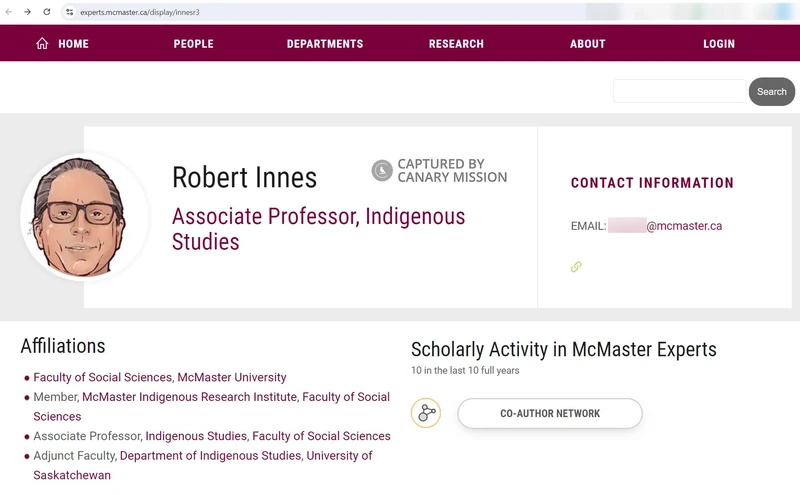Image resolution: width=800 pixels, height=495 pixels.
Task: Click the Affiliations heading
Action: [63, 346]
